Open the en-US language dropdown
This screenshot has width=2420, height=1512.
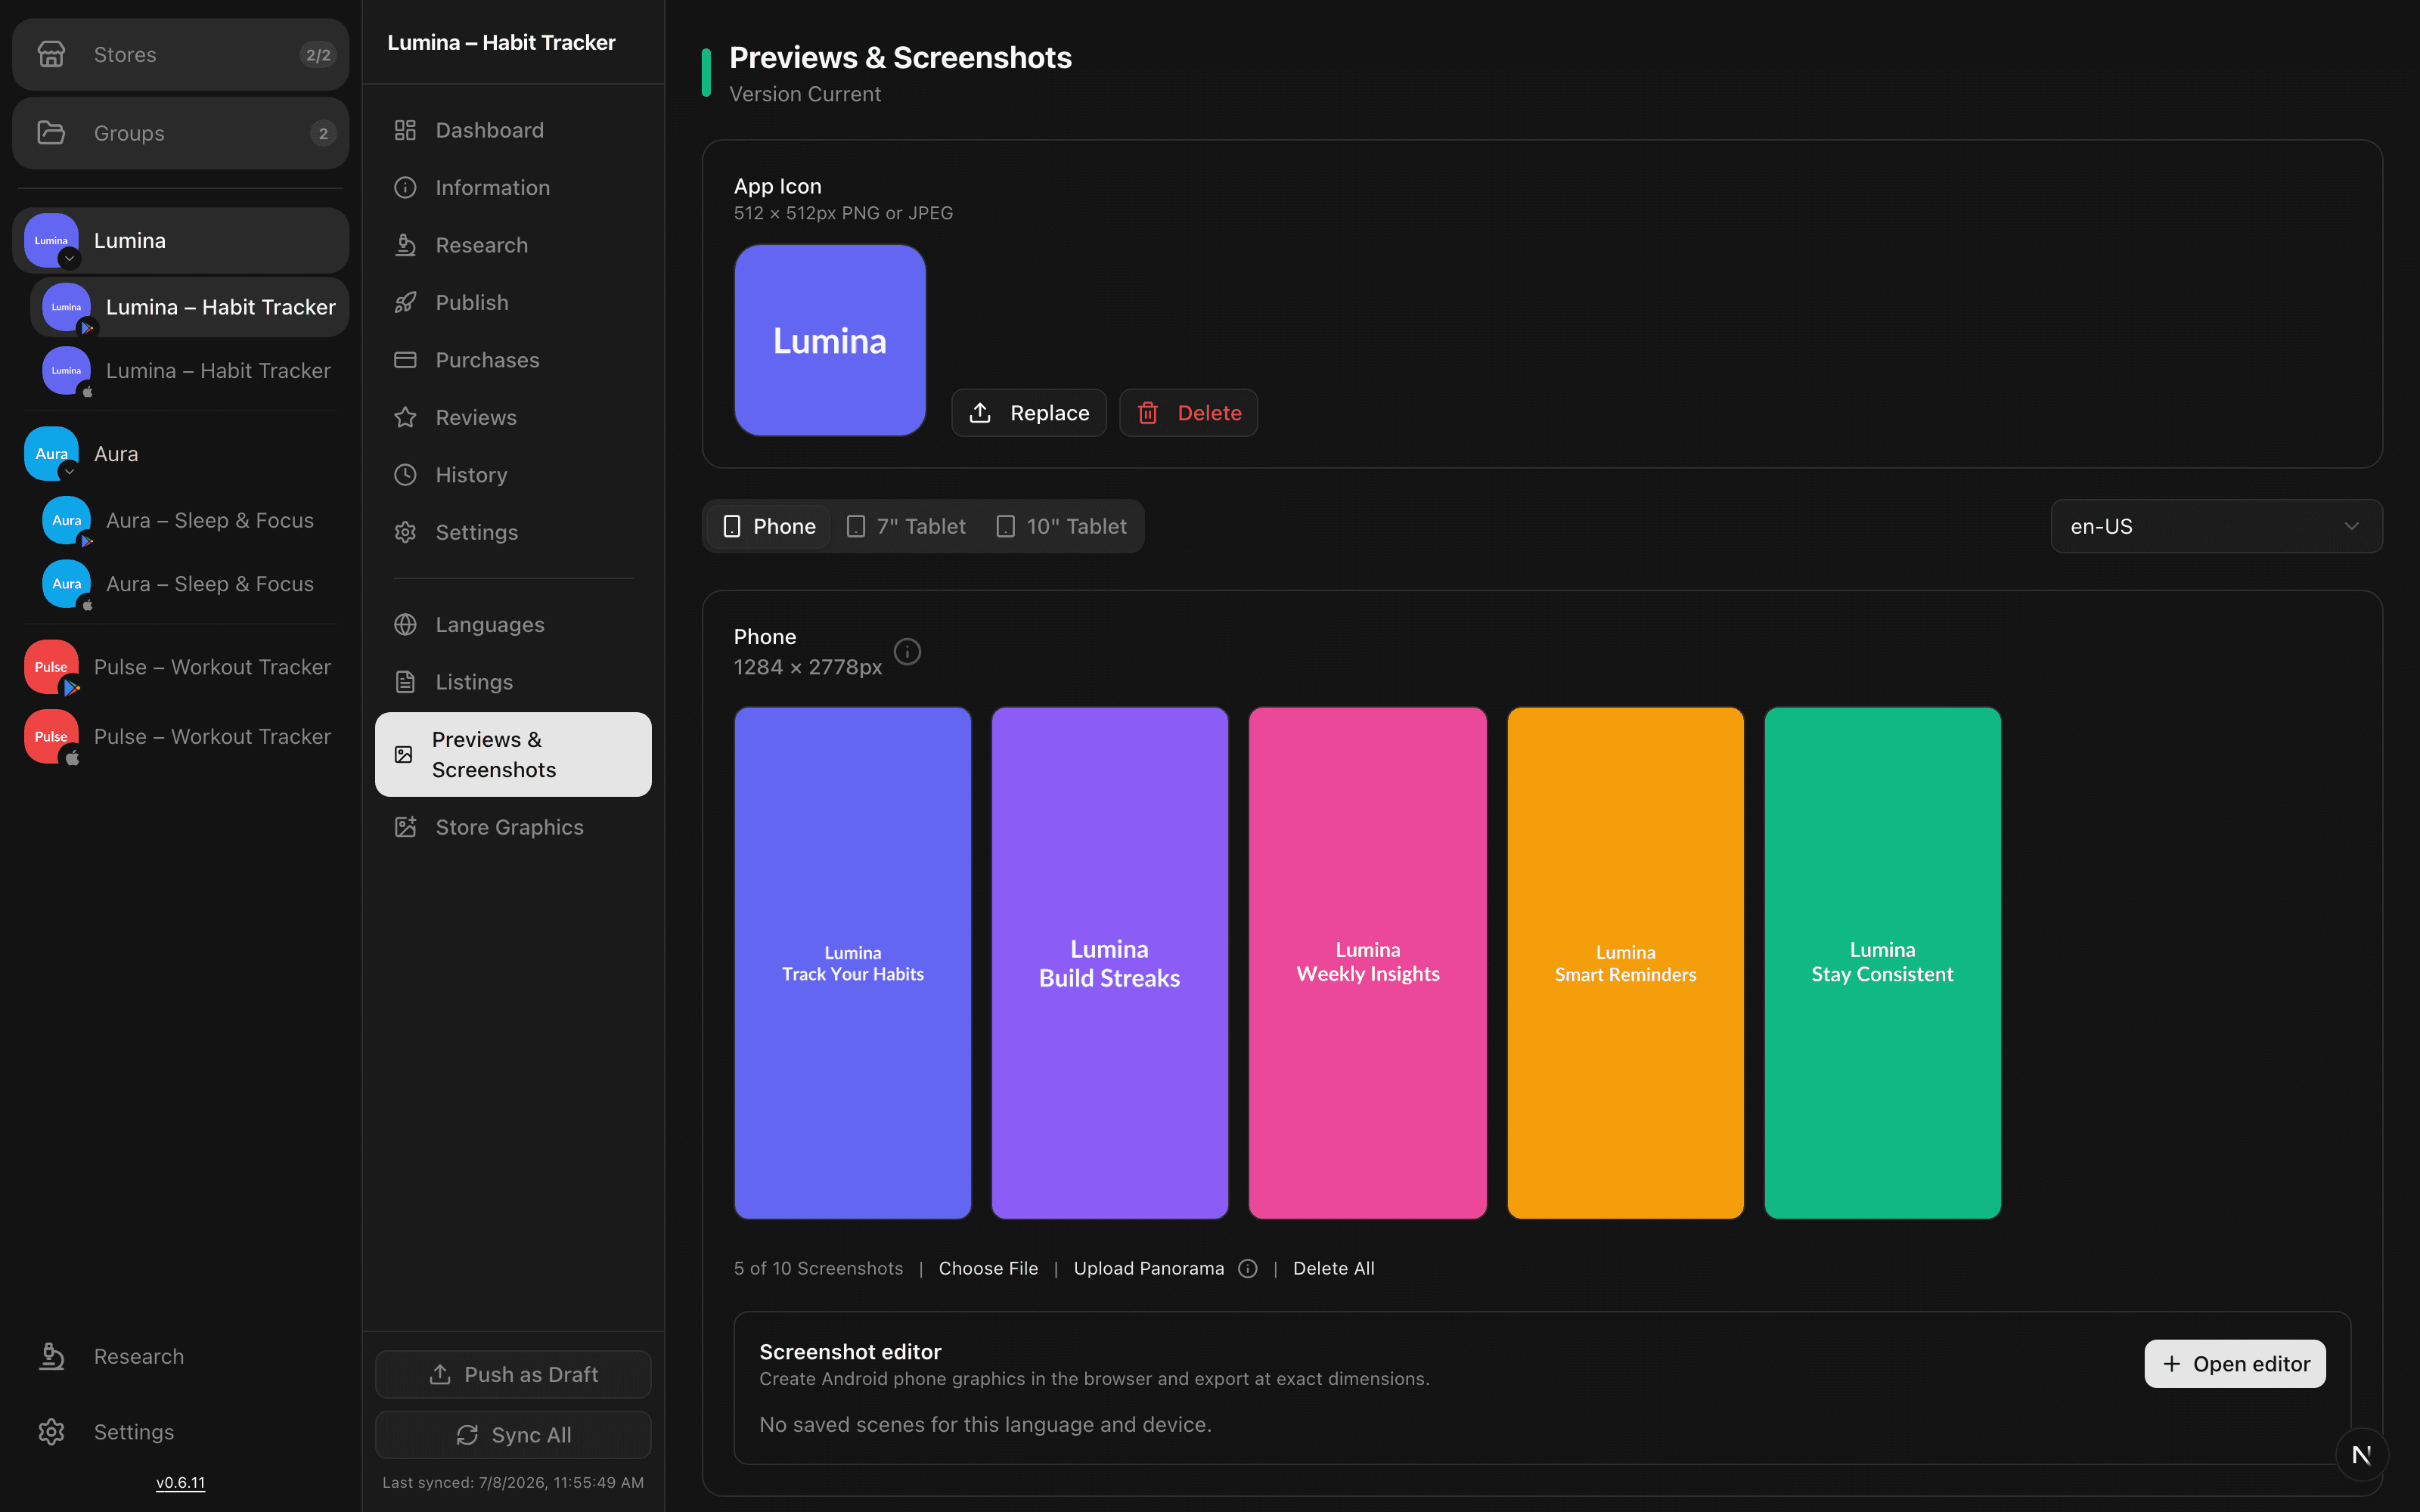click(x=2216, y=526)
